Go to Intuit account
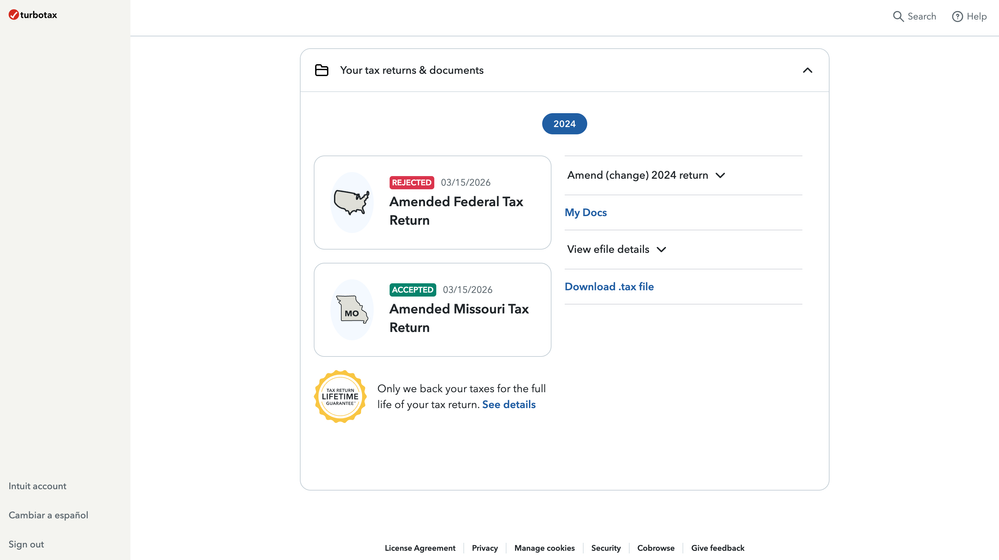 tap(37, 486)
